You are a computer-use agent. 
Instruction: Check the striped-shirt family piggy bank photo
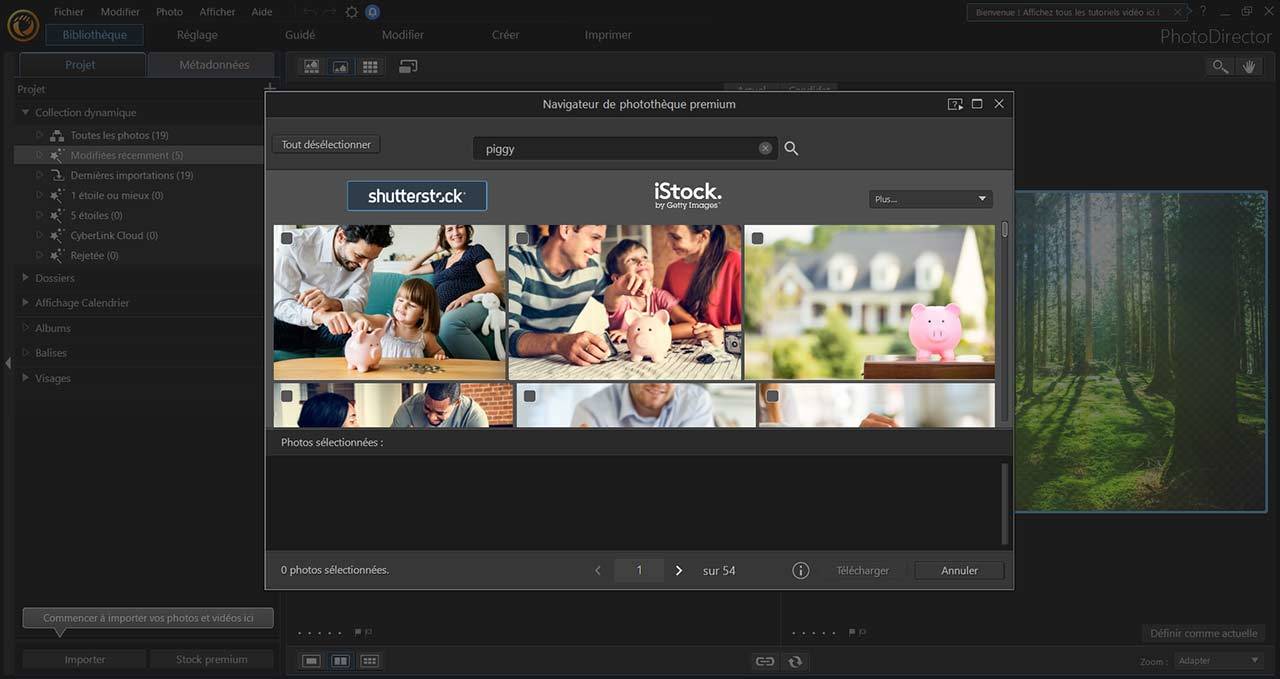[522, 238]
